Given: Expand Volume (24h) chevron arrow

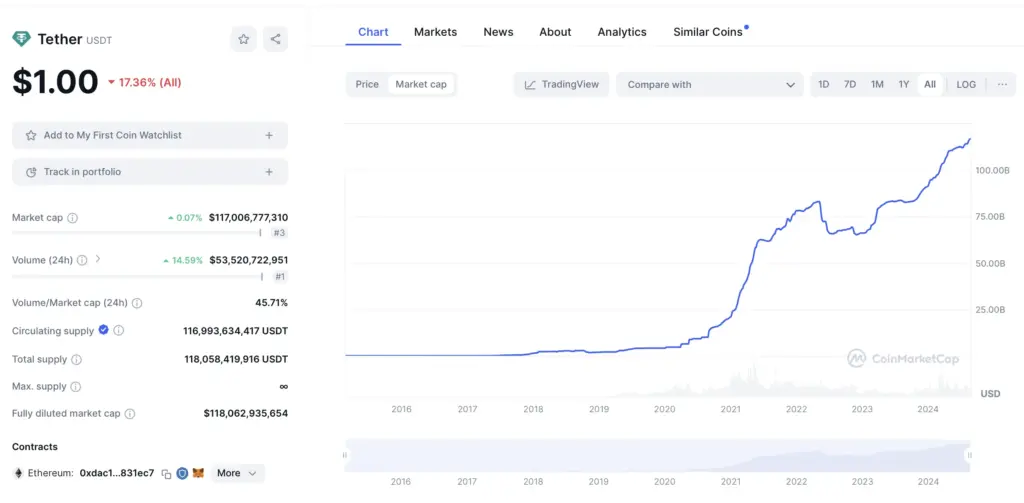Looking at the screenshot, I should [98, 259].
